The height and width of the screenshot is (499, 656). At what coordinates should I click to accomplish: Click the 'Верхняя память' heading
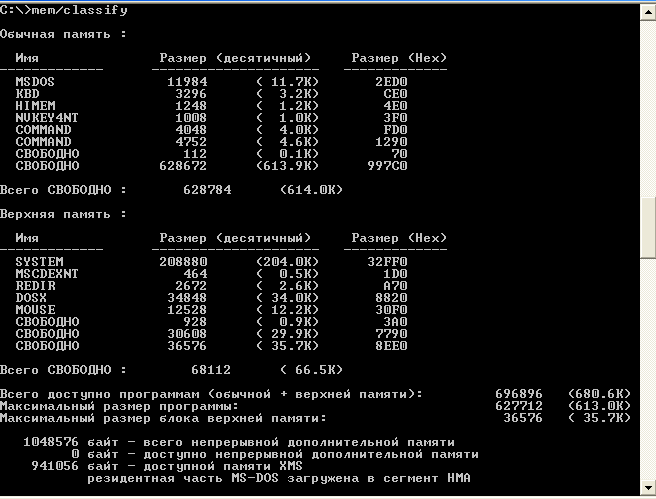(55, 214)
